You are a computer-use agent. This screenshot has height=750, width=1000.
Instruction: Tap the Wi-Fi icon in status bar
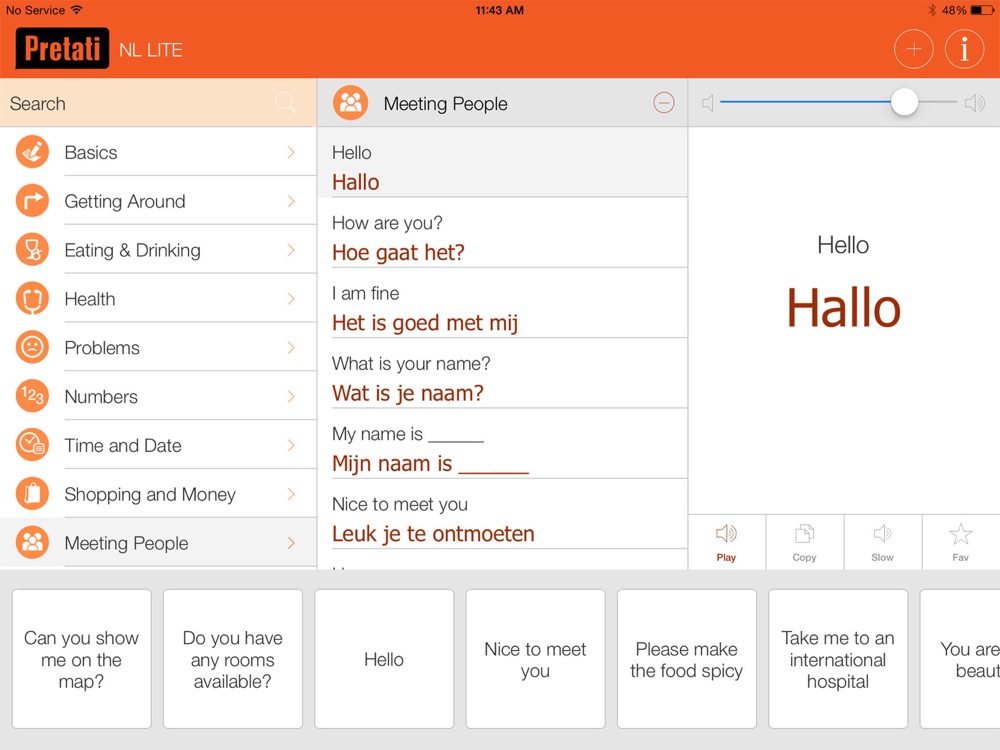coord(77,10)
